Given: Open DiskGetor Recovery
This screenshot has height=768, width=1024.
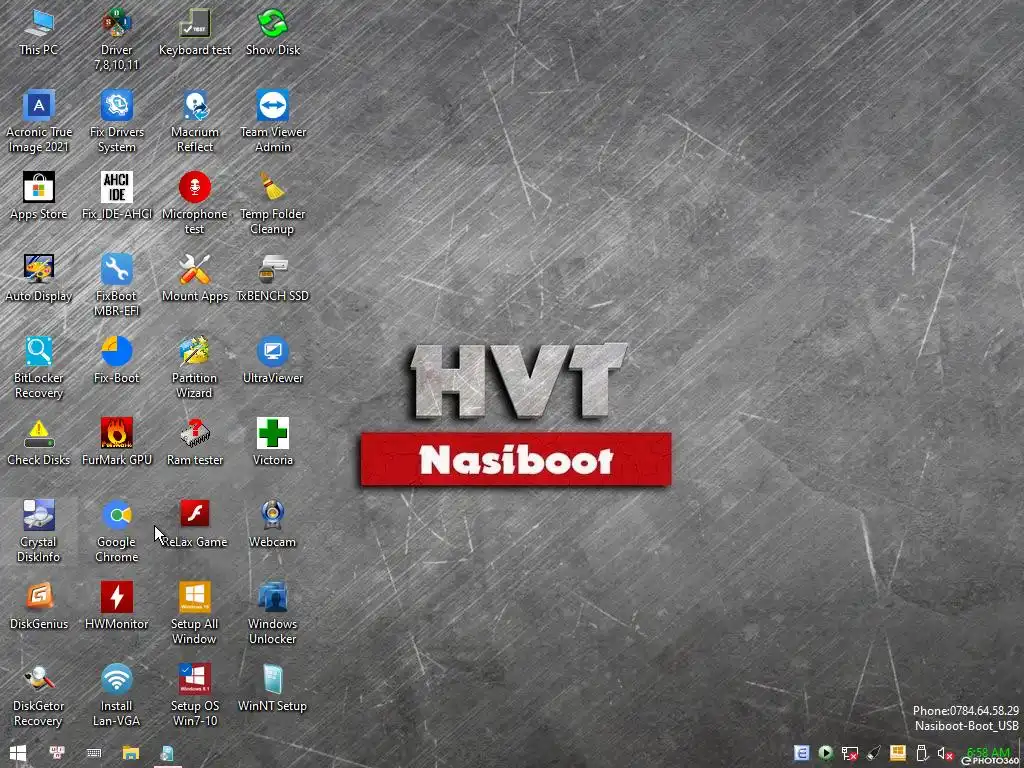Looking at the screenshot, I should (39, 696).
